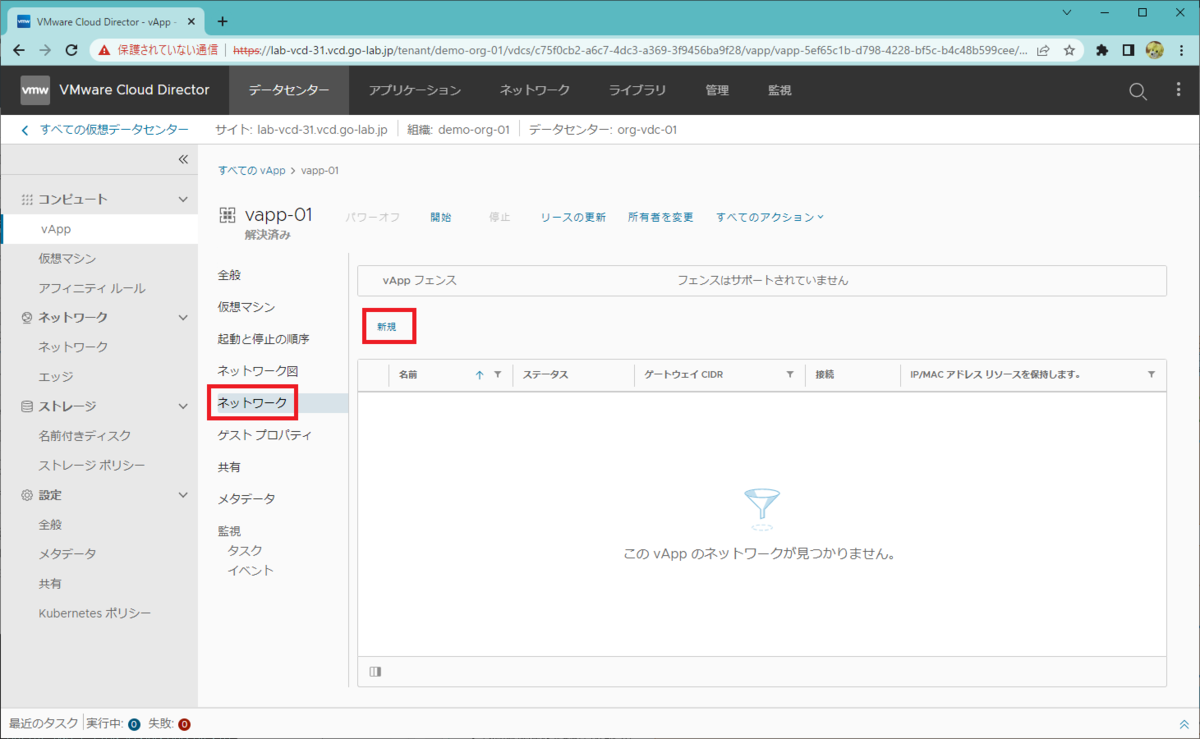Open the ライブラリ tab
The width and height of the screenshot is (1200, 739).
click(x=637, y=90)
